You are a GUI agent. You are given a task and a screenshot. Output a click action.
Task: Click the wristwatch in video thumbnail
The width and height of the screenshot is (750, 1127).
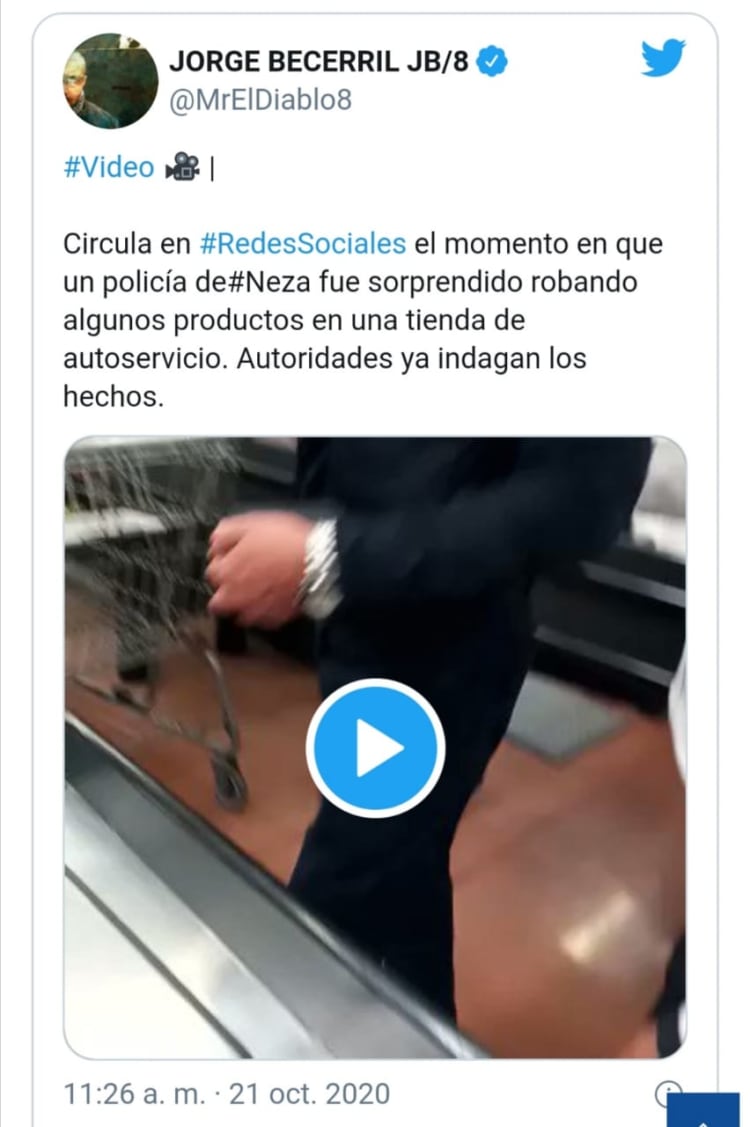tap(320, 569)
